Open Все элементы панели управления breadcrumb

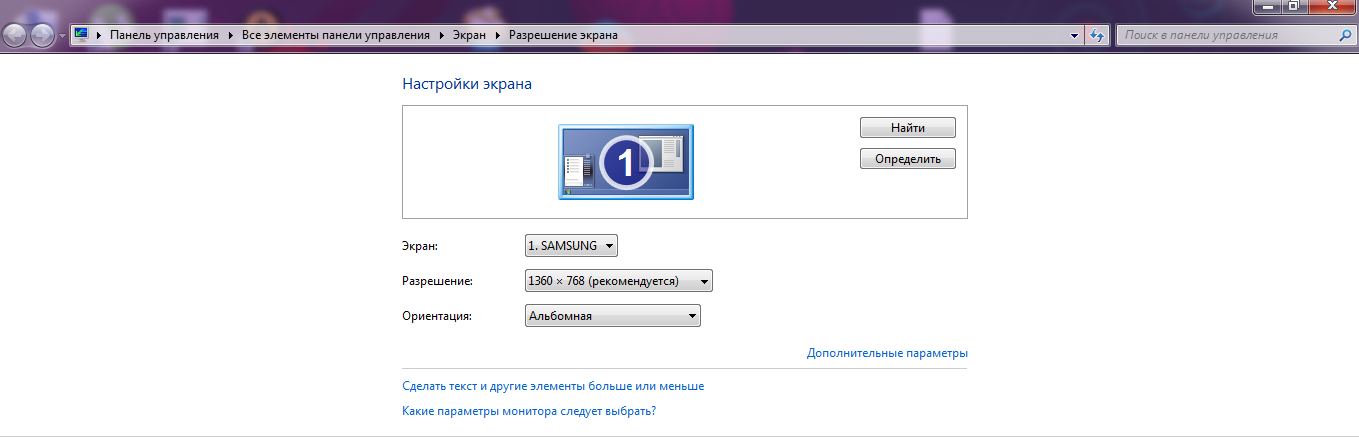pyautogui.click(x=335, y=35)
